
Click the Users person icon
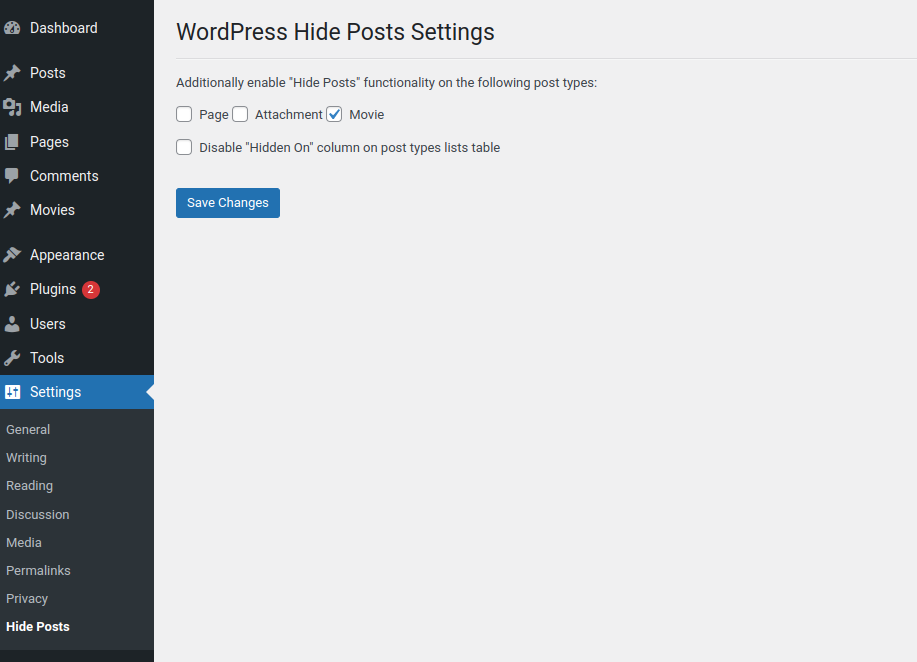12,324
